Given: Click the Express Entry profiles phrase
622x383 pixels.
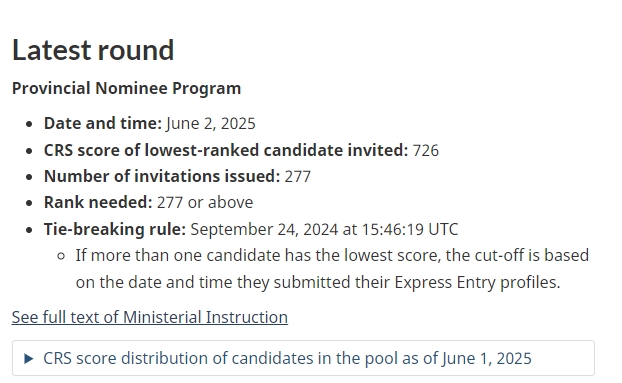Looking at the screenshot, I should click(x=477, y=283).
